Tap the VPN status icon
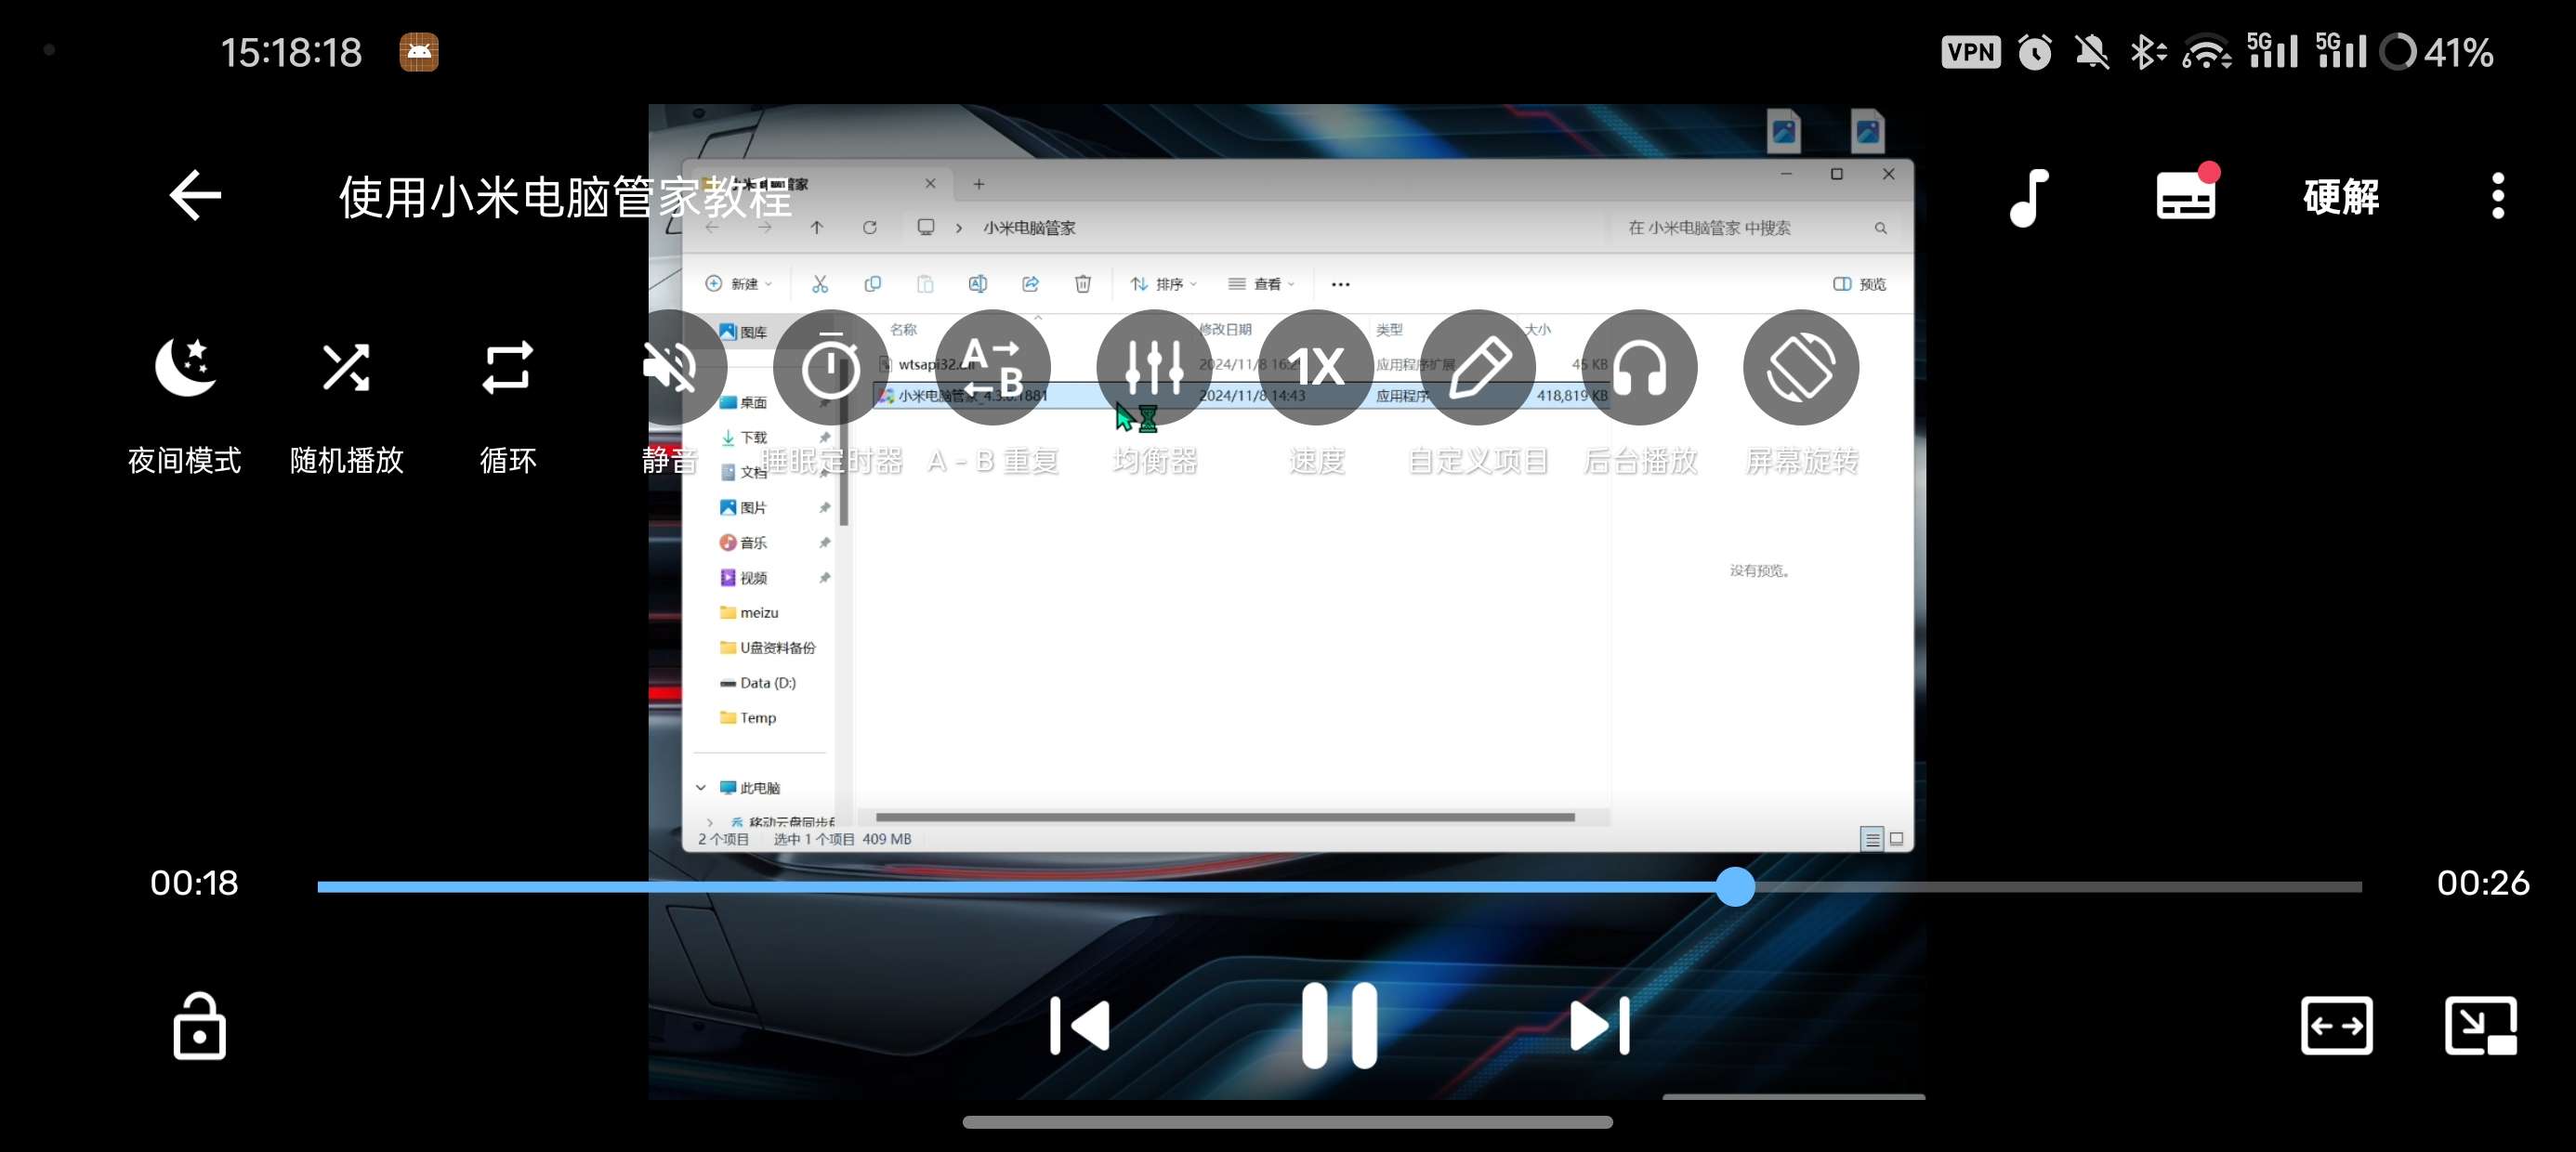Viewport: 2576px width, 1152px height. [x=1970, y=52]
